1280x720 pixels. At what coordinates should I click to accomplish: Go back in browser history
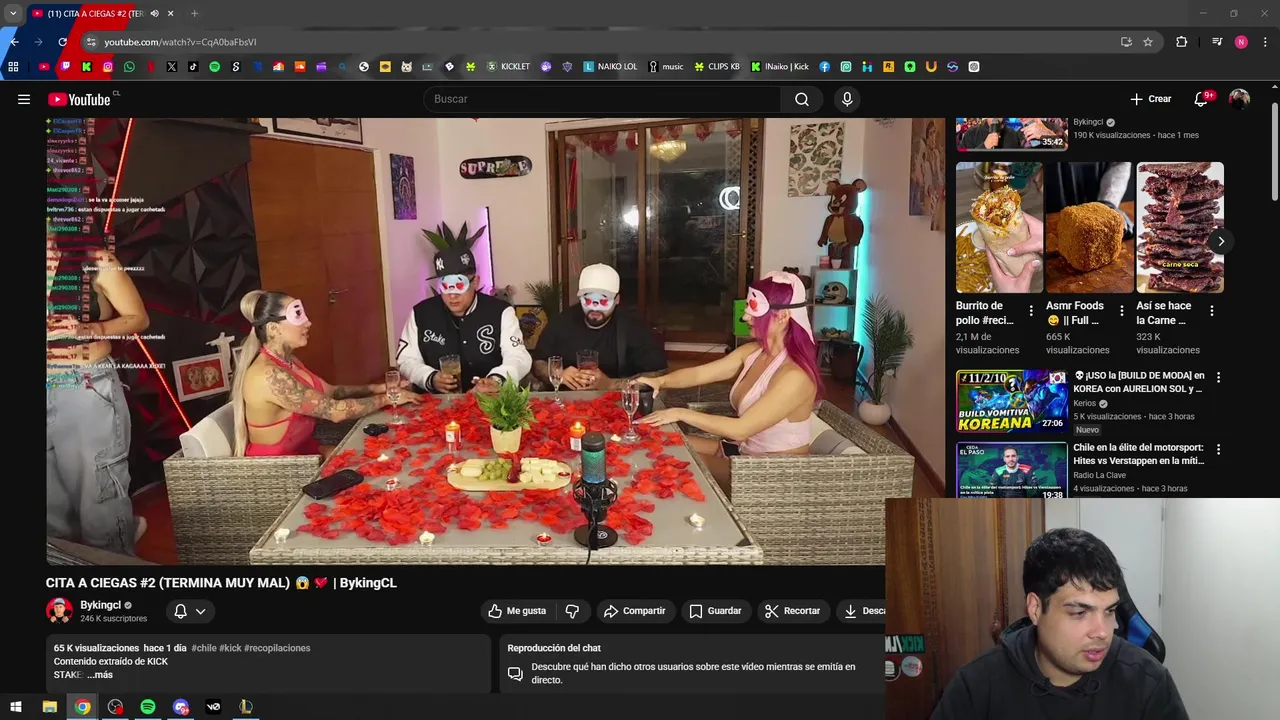[14, 42]
